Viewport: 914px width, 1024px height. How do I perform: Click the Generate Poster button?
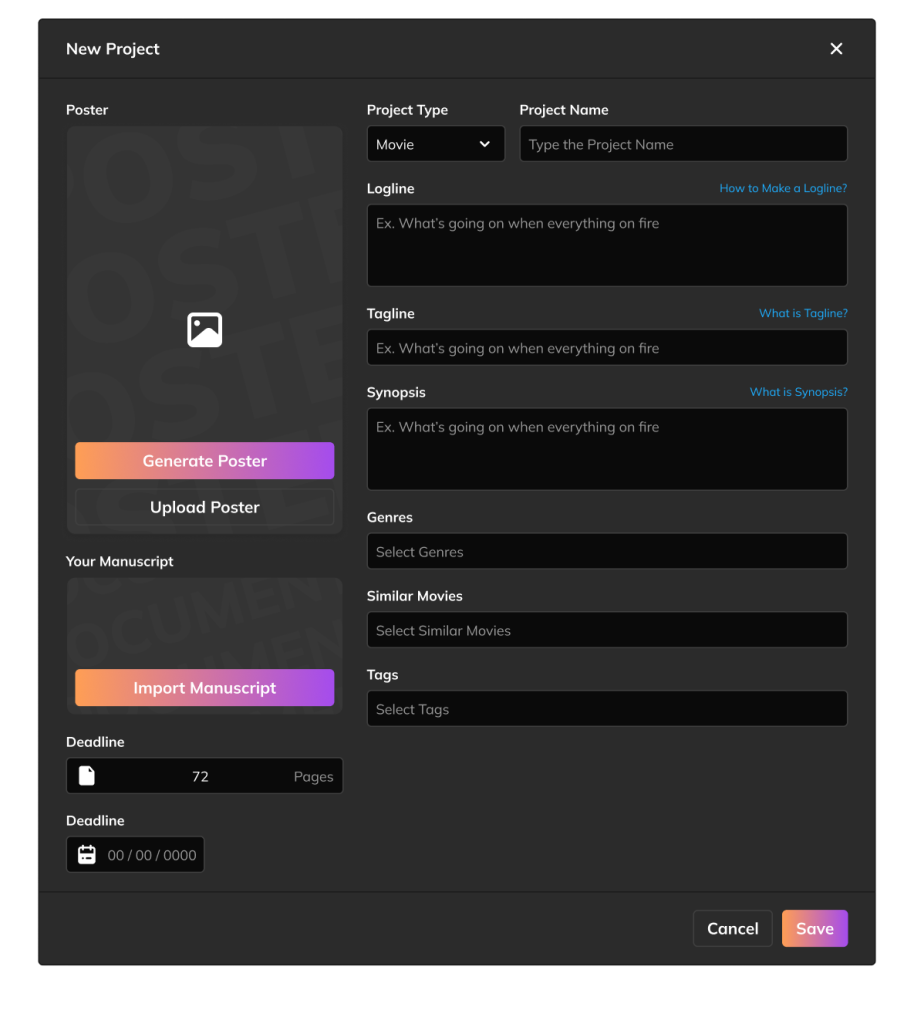pyautogui.click(x=204, y=461)
